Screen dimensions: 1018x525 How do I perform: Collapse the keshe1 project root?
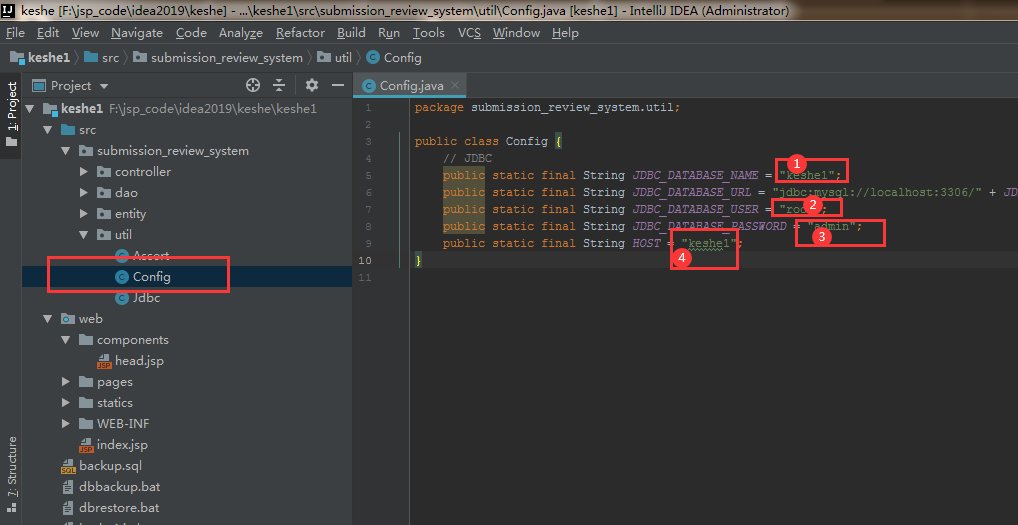29,108
